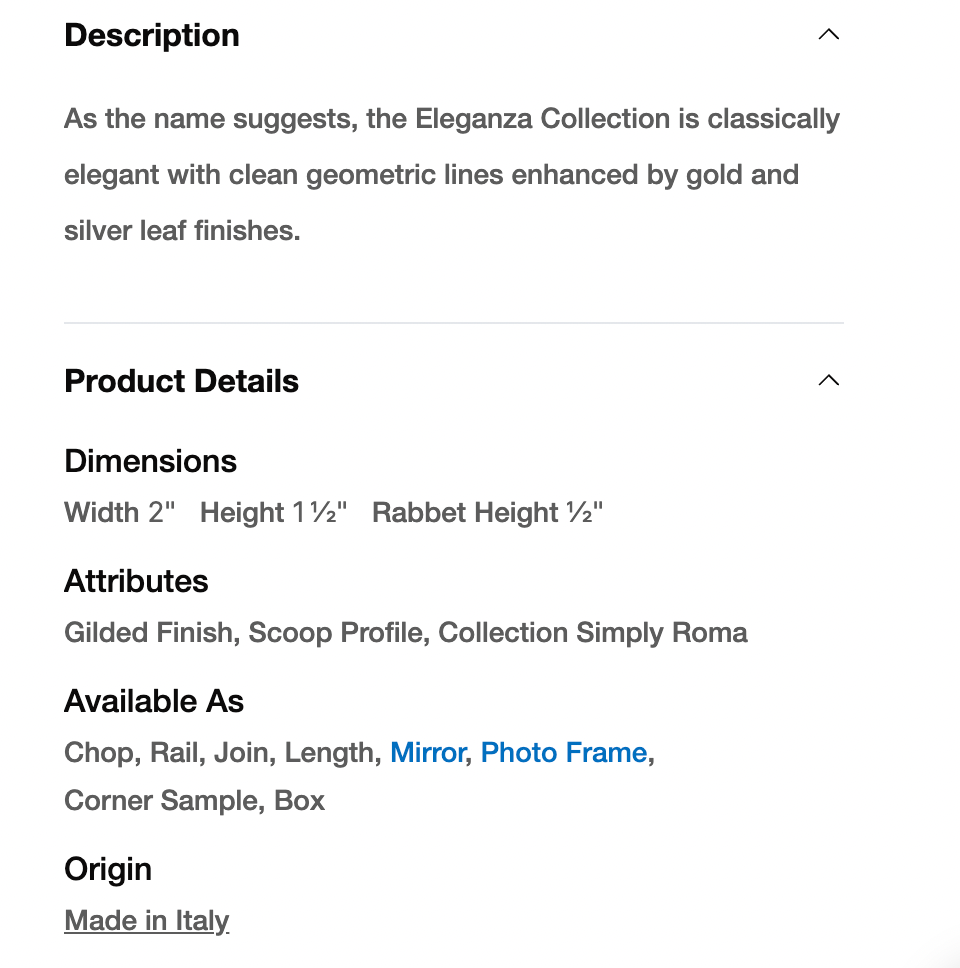Click the Dimensions subheading
This screenshot has height=968, width=960.
150,461
